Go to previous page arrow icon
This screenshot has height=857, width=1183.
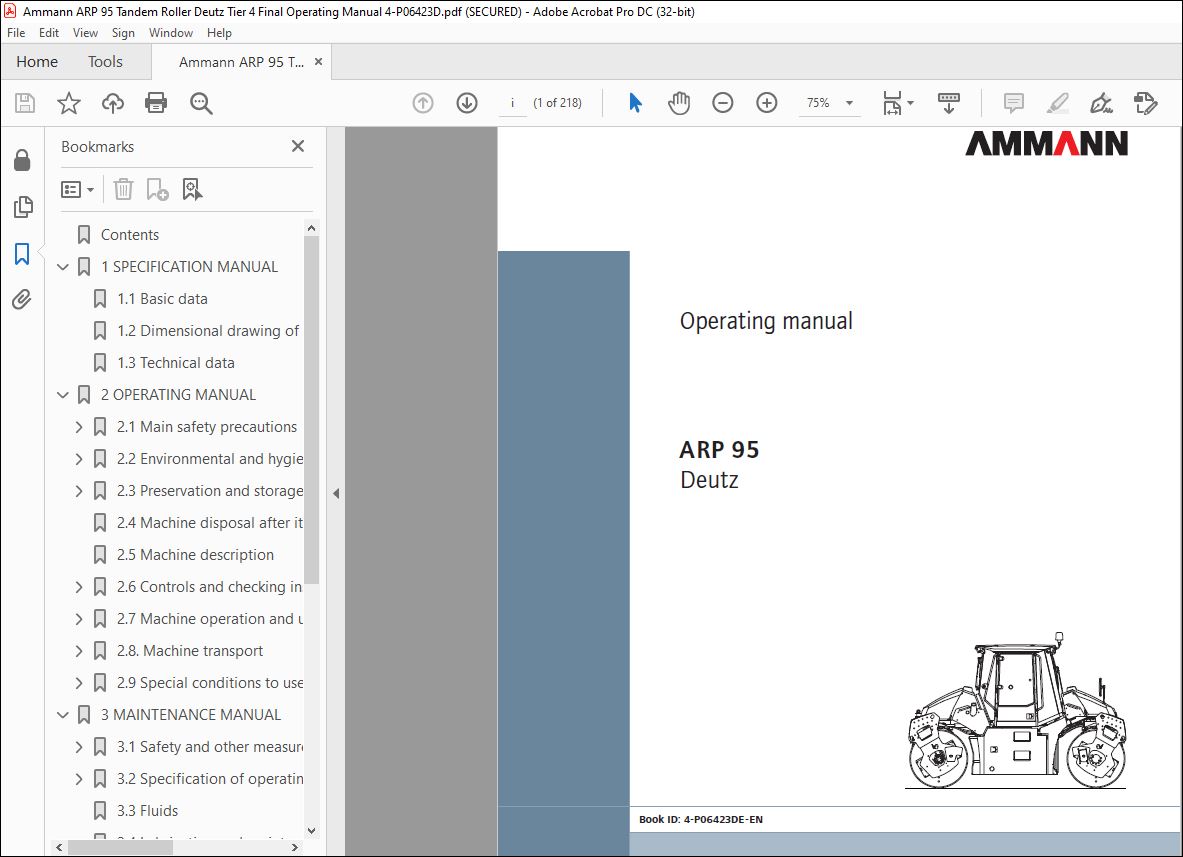[x=422, y=103]
